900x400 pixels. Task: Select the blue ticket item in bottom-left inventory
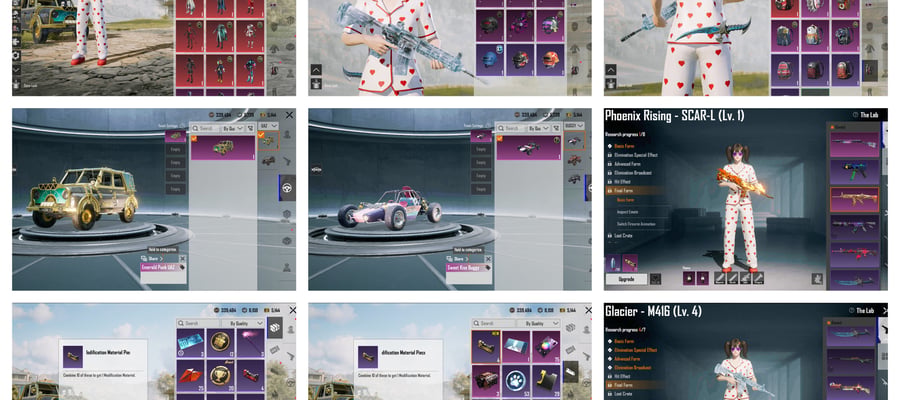pos(190,343)
